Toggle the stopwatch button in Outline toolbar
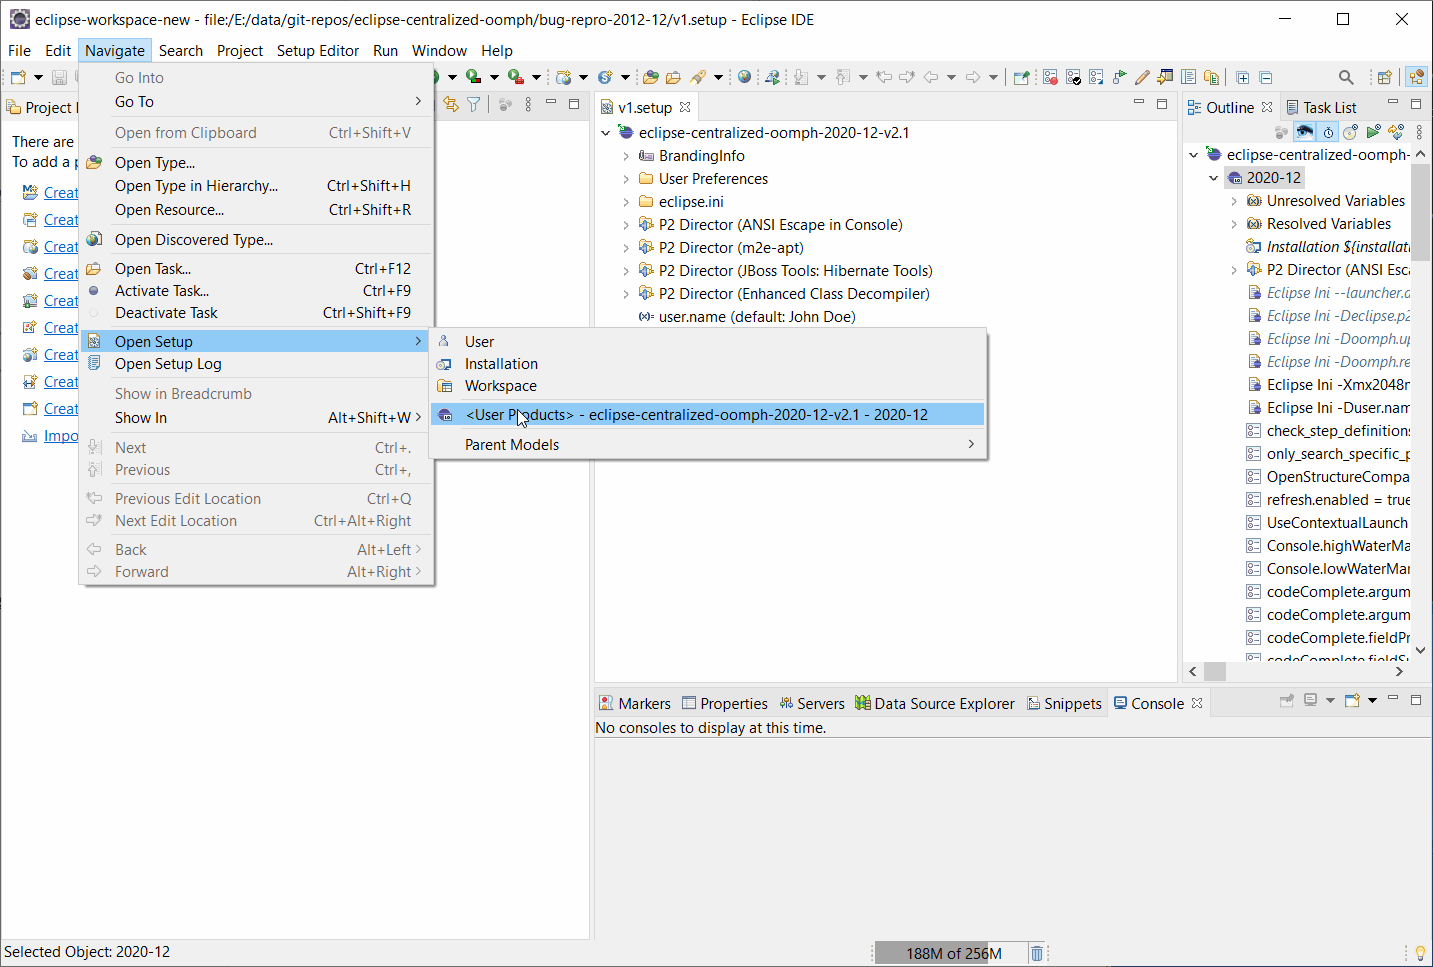The image size is (1433, 967). 1328,132
